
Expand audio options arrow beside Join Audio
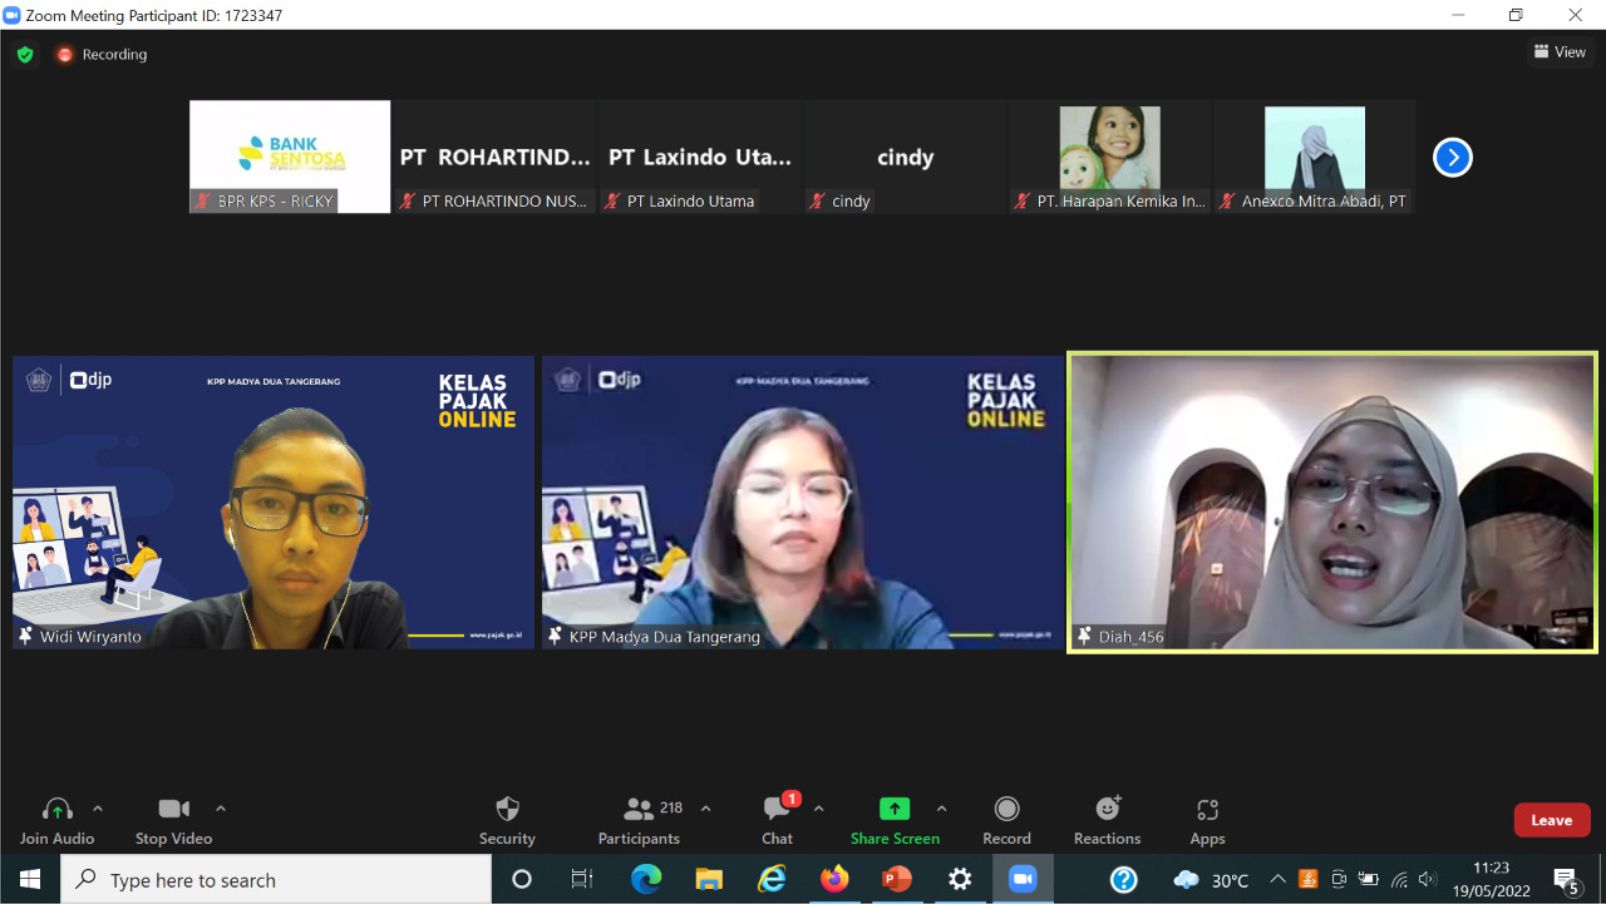click(x=98, y=808)
